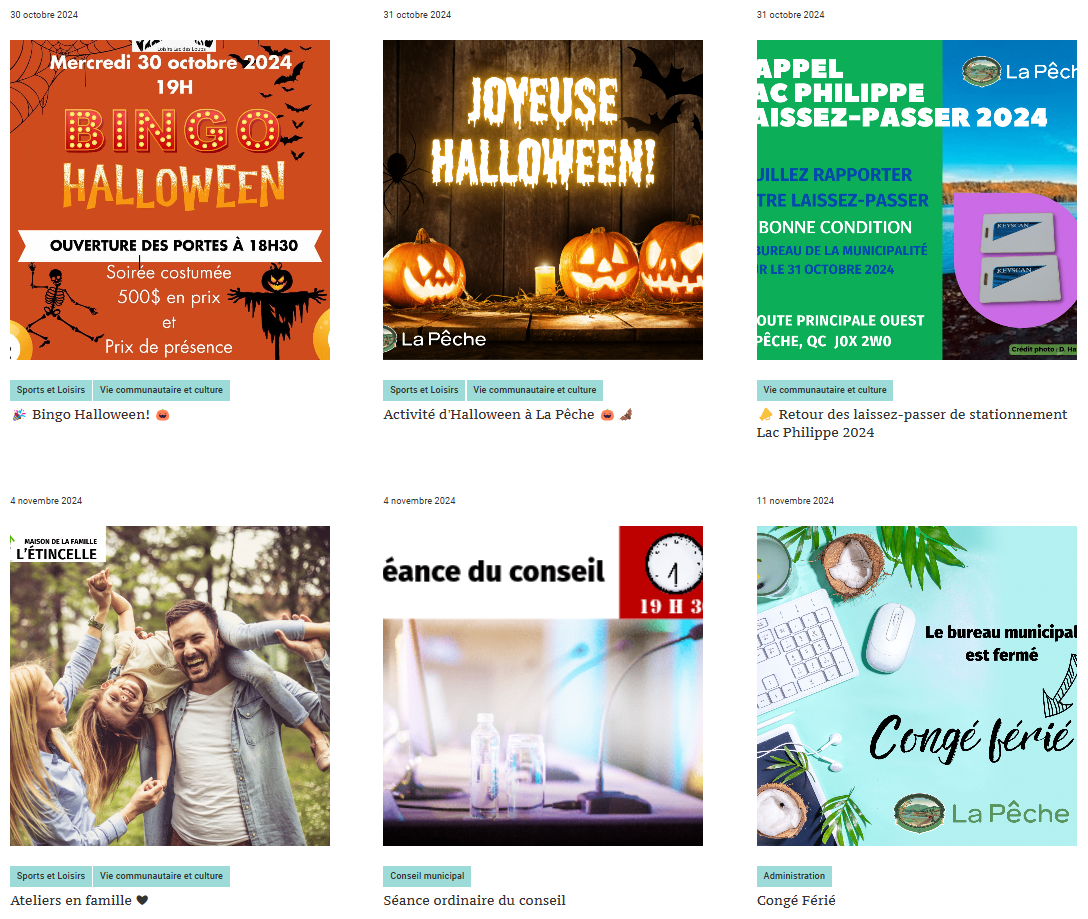The image size is (1088, 919).
Task: Open the 'Congé Férié' article title
Action: point(796,900)
